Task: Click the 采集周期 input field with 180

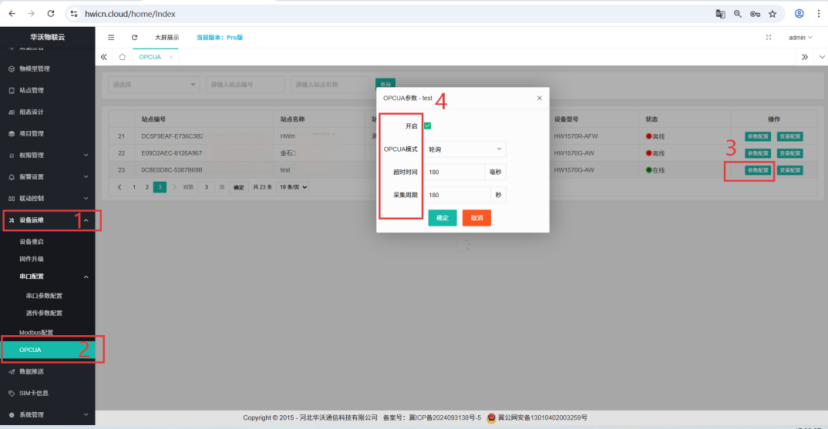Action: pyautogui.click(x=457, y=195)
